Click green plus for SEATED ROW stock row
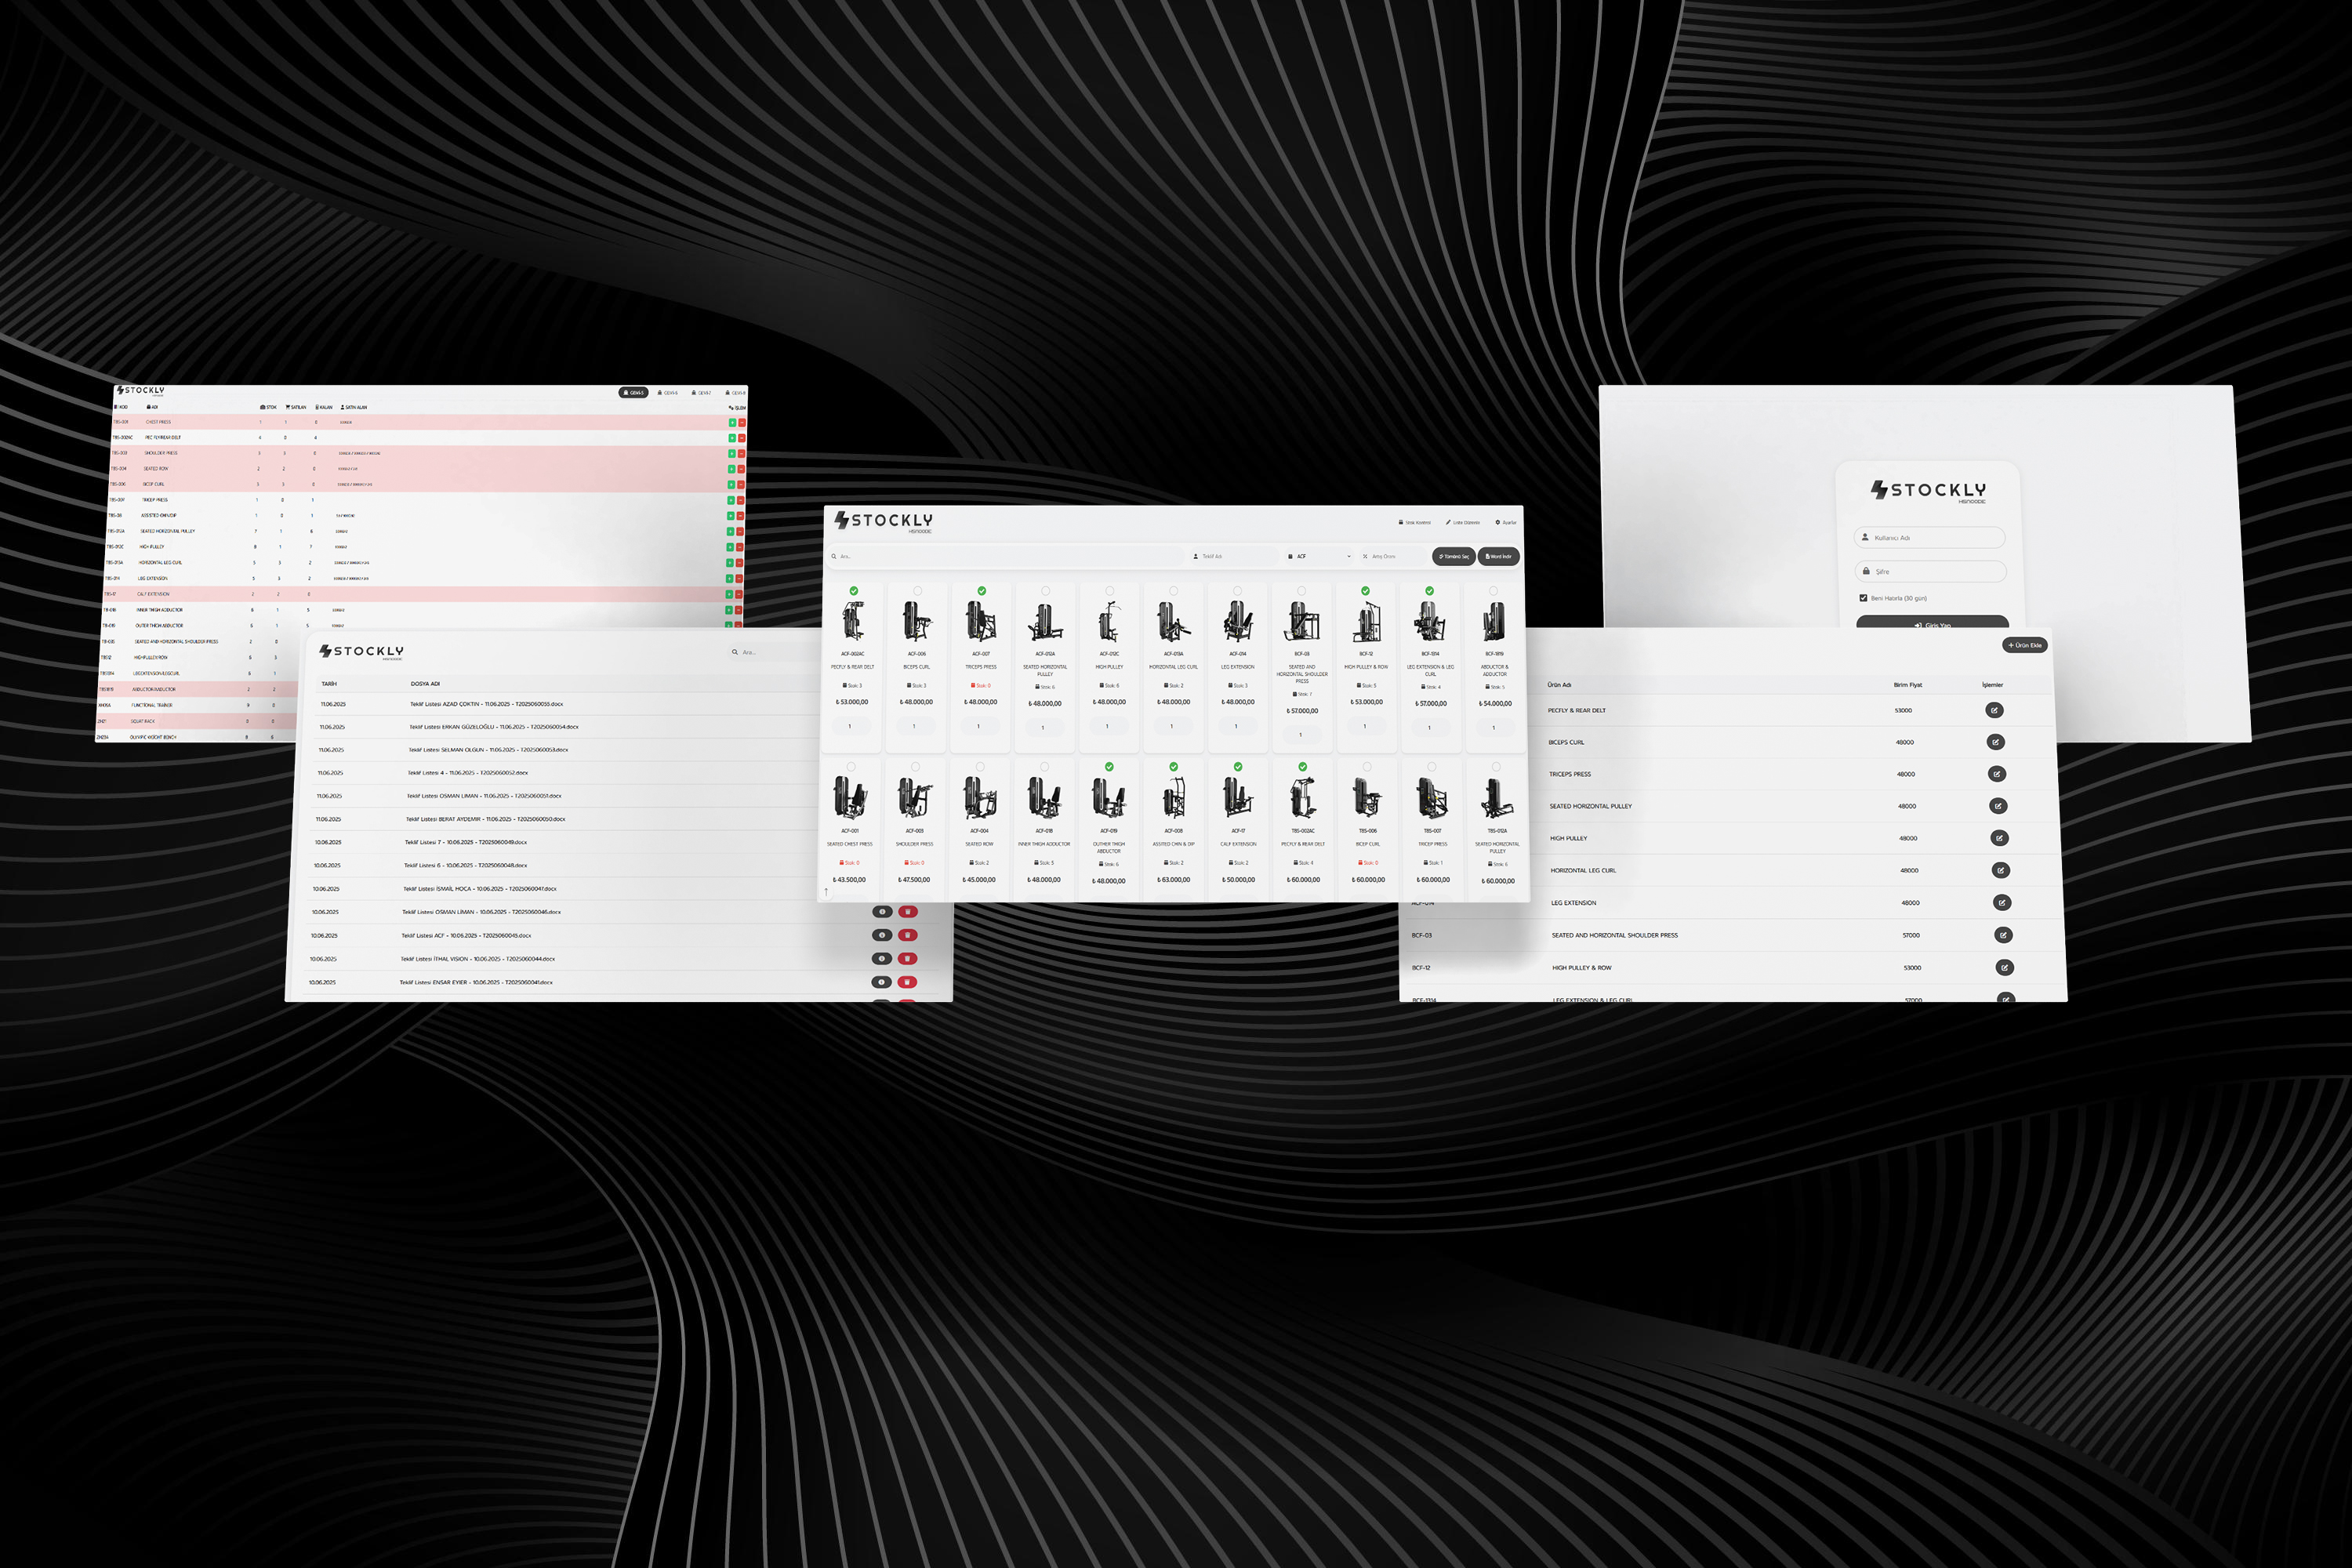The width and height of the screenshot is (2352, 1568). 731,469
